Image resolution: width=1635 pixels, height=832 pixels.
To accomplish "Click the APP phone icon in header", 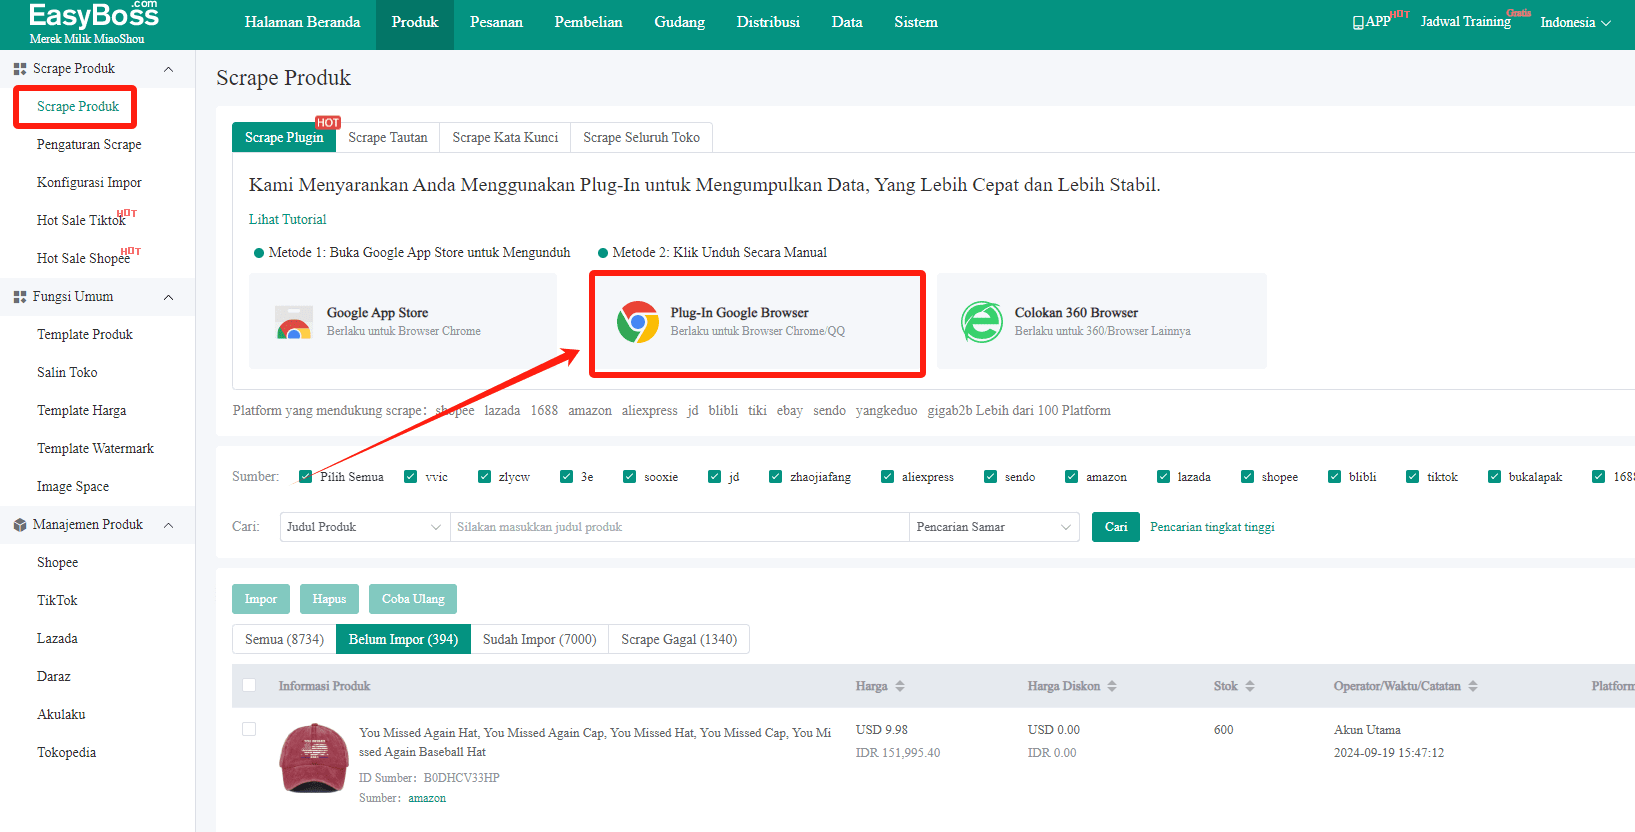I will pos(1358,22).
